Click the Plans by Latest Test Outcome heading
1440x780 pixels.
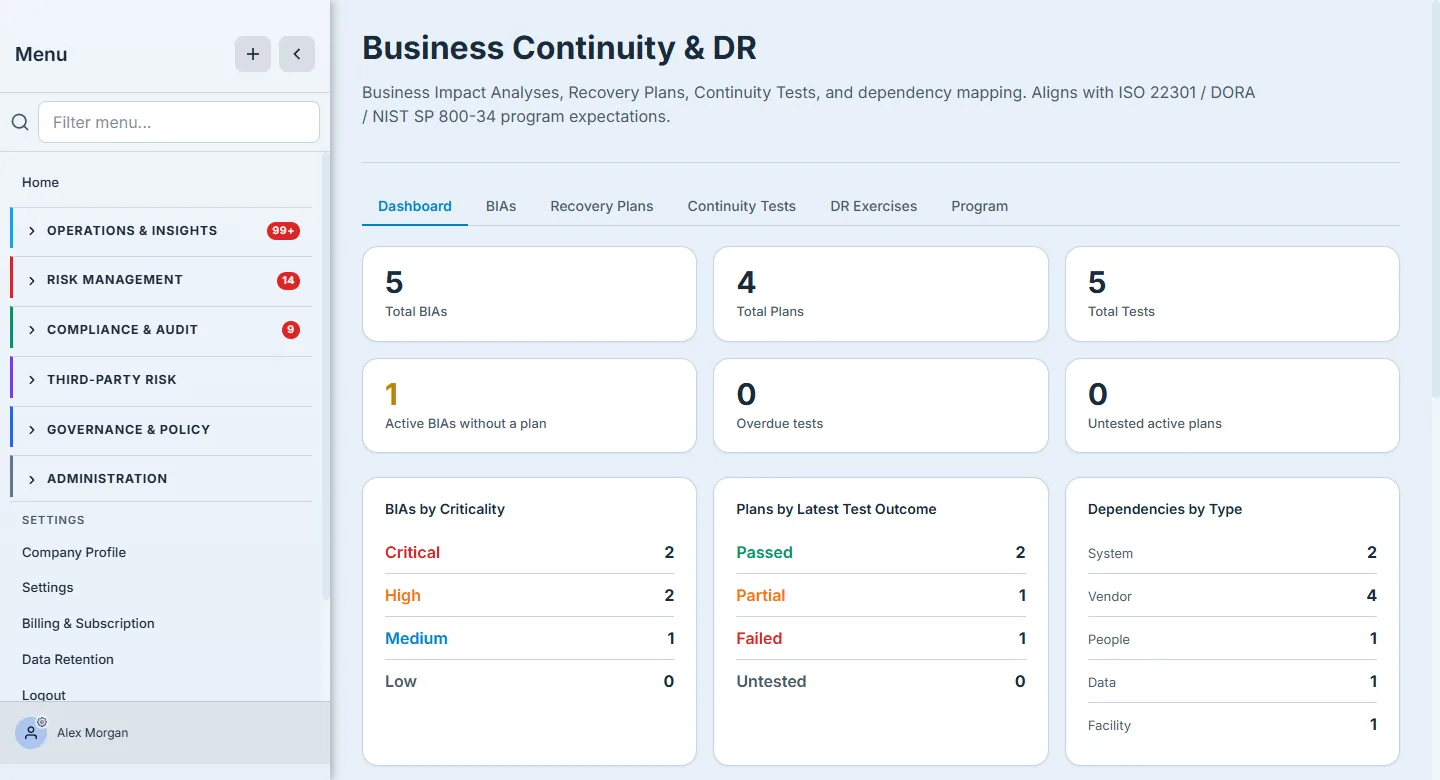click(836, 509)
